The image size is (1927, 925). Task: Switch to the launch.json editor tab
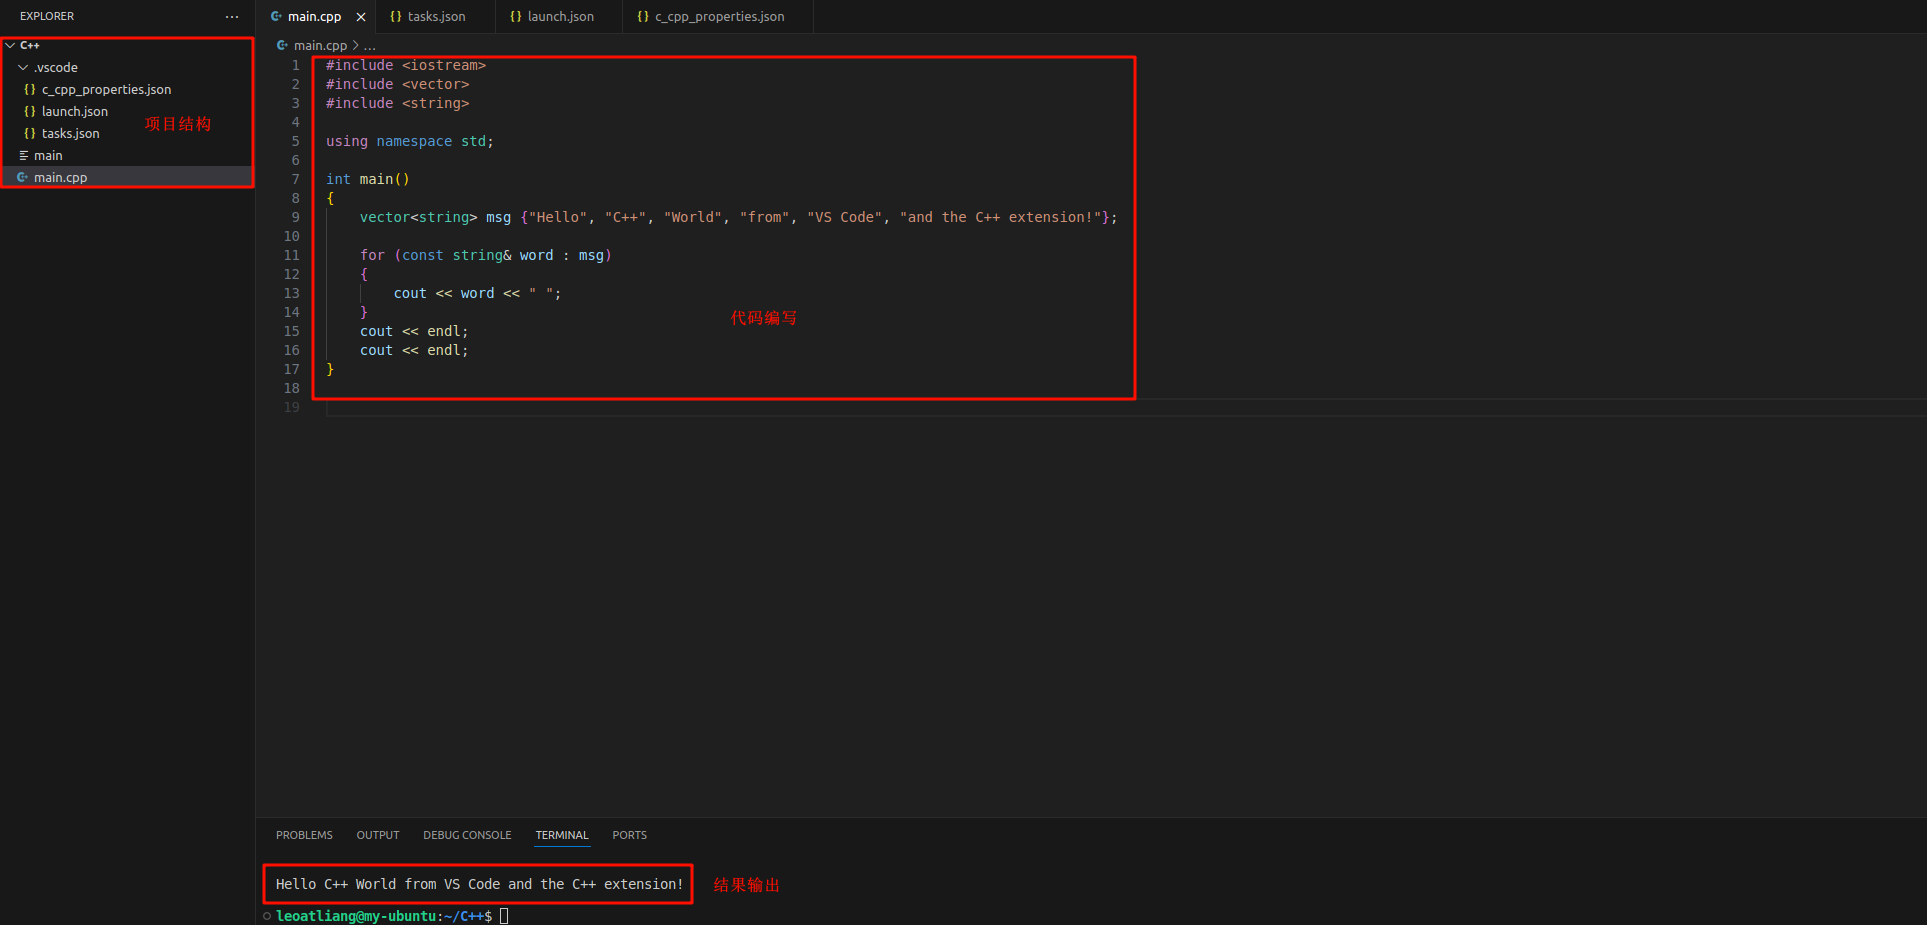click(558, 17)
